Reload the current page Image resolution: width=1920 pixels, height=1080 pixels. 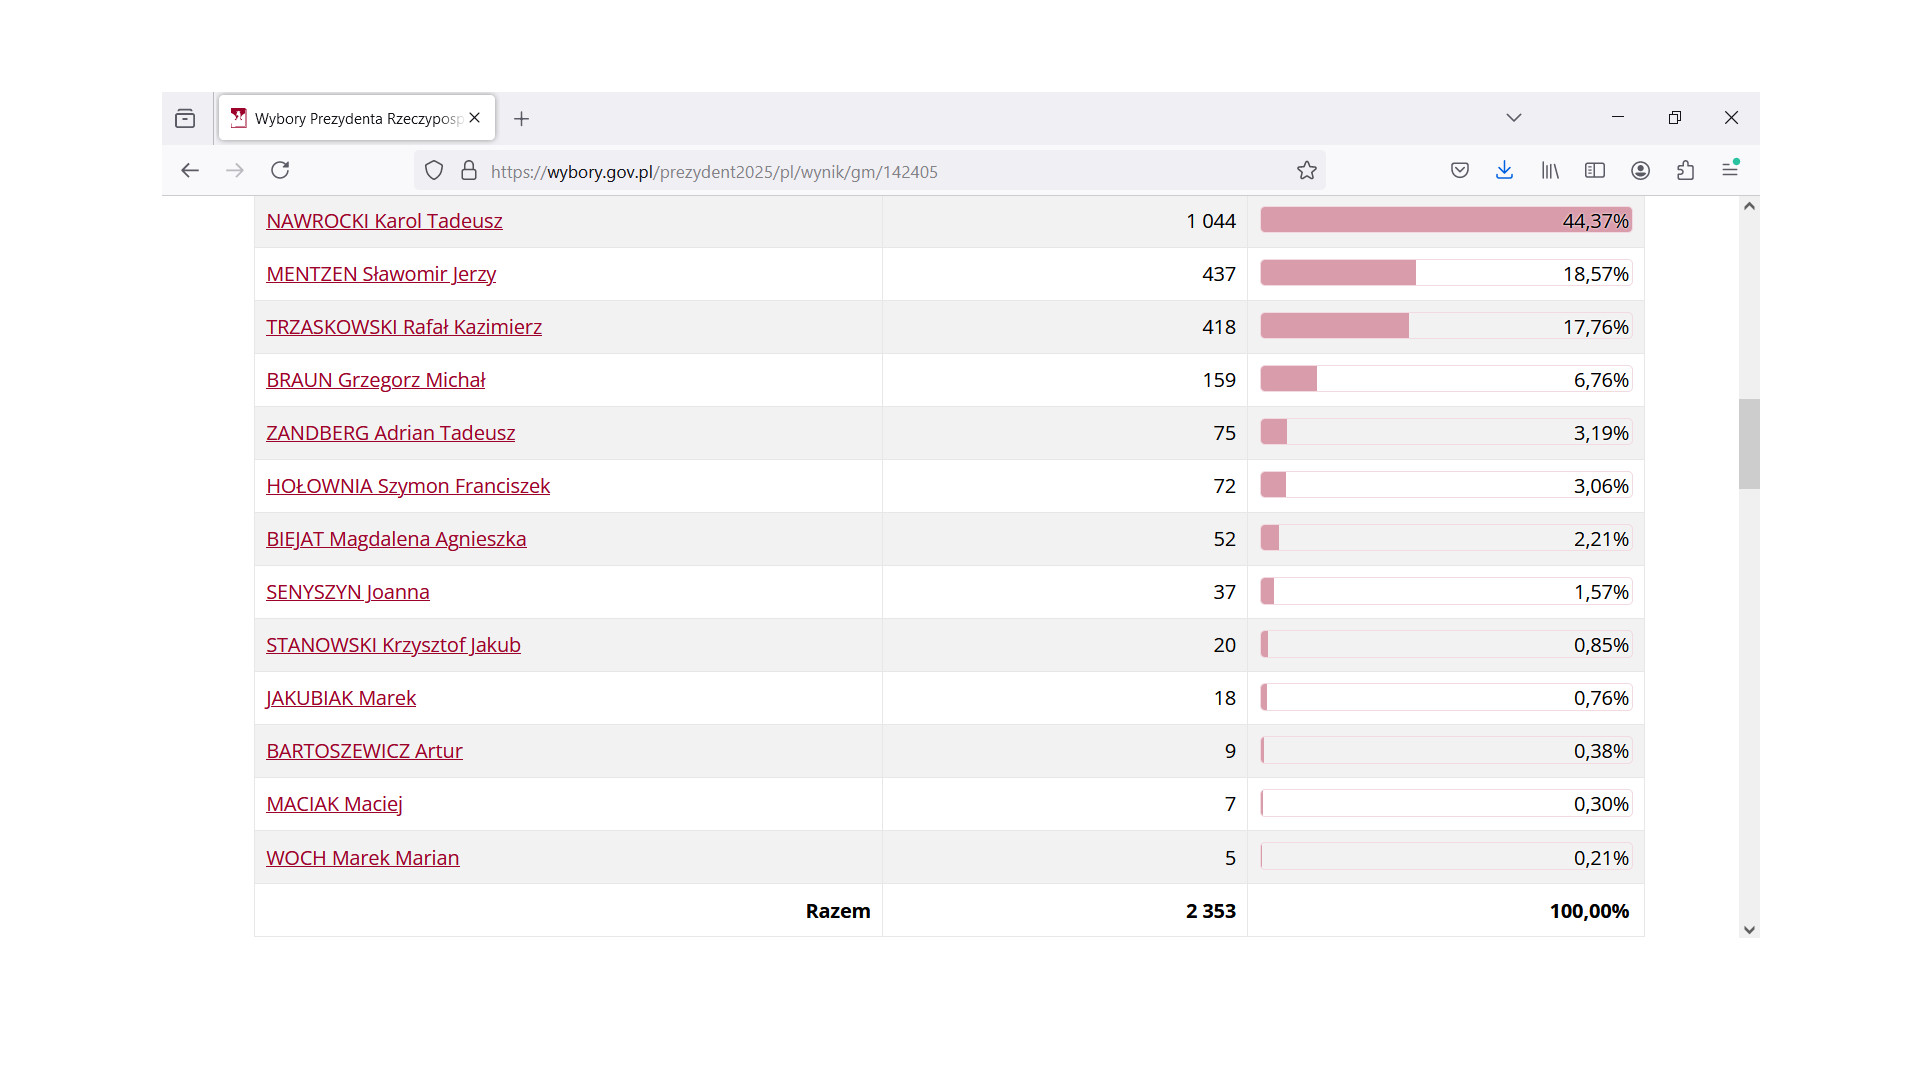(280, 170)
